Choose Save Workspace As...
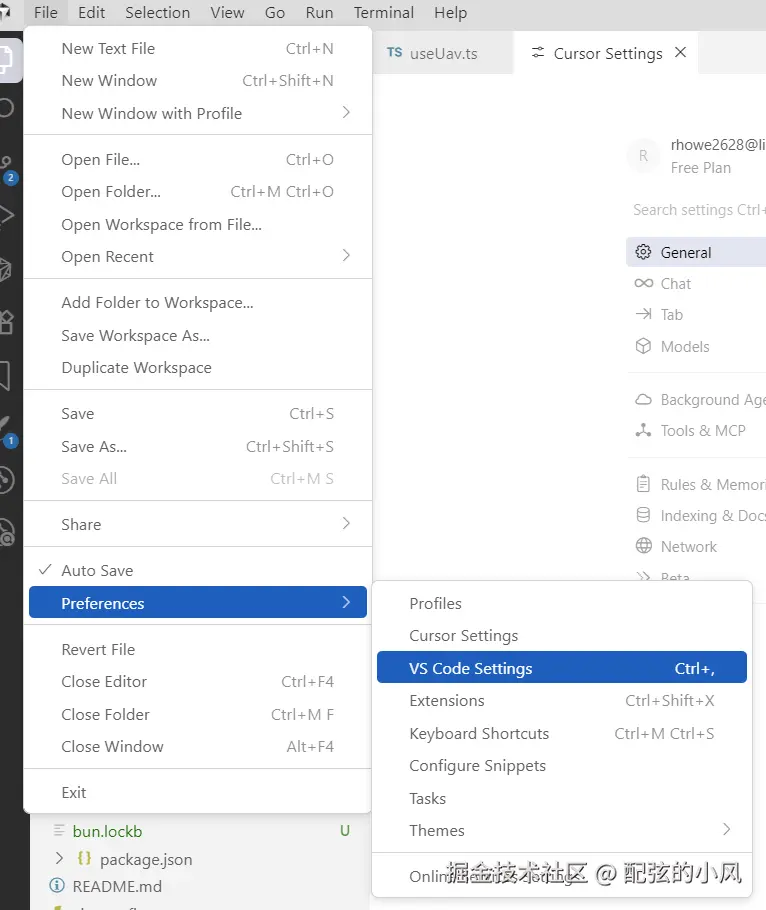 pyautogui.click(x=197, y=335)
